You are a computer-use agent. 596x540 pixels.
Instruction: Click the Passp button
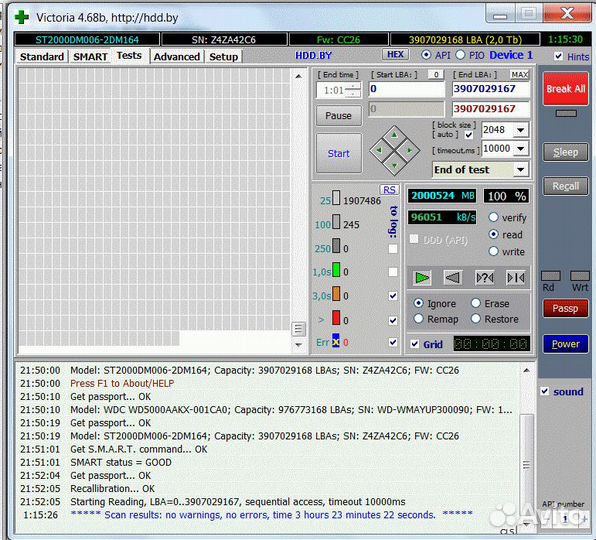click(x=565, y=309)
